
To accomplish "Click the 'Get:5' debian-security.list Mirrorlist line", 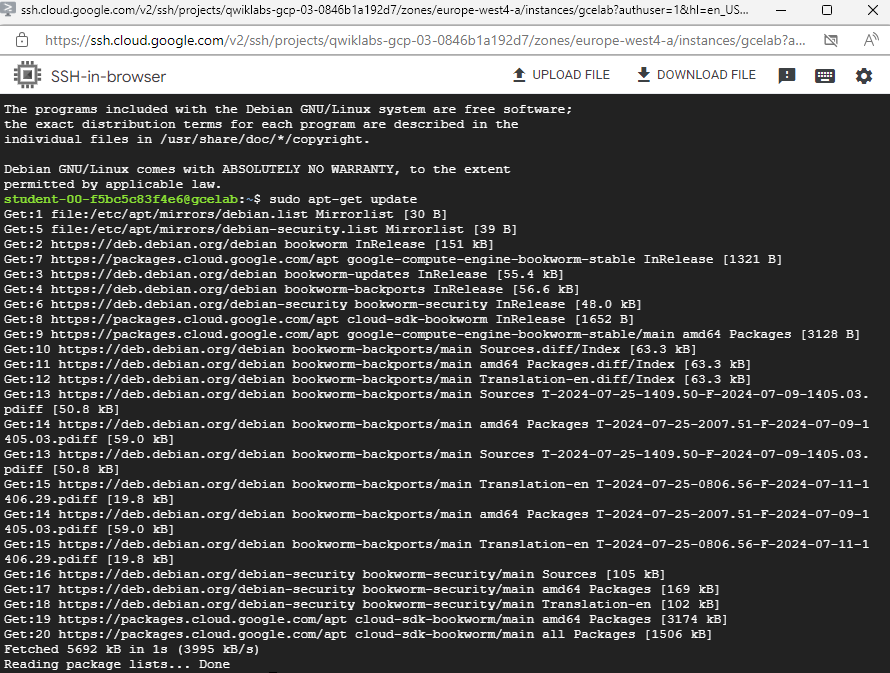I will [261, 229].
